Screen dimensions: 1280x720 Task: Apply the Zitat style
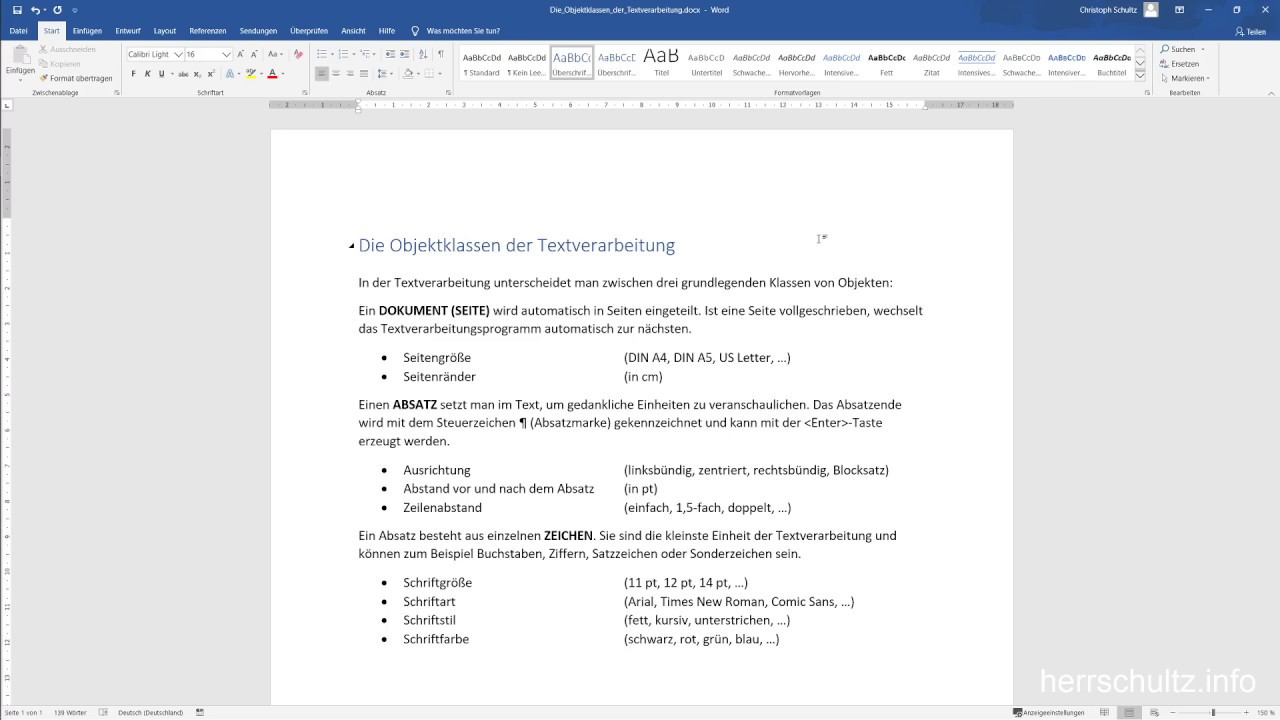pos(931,63)
